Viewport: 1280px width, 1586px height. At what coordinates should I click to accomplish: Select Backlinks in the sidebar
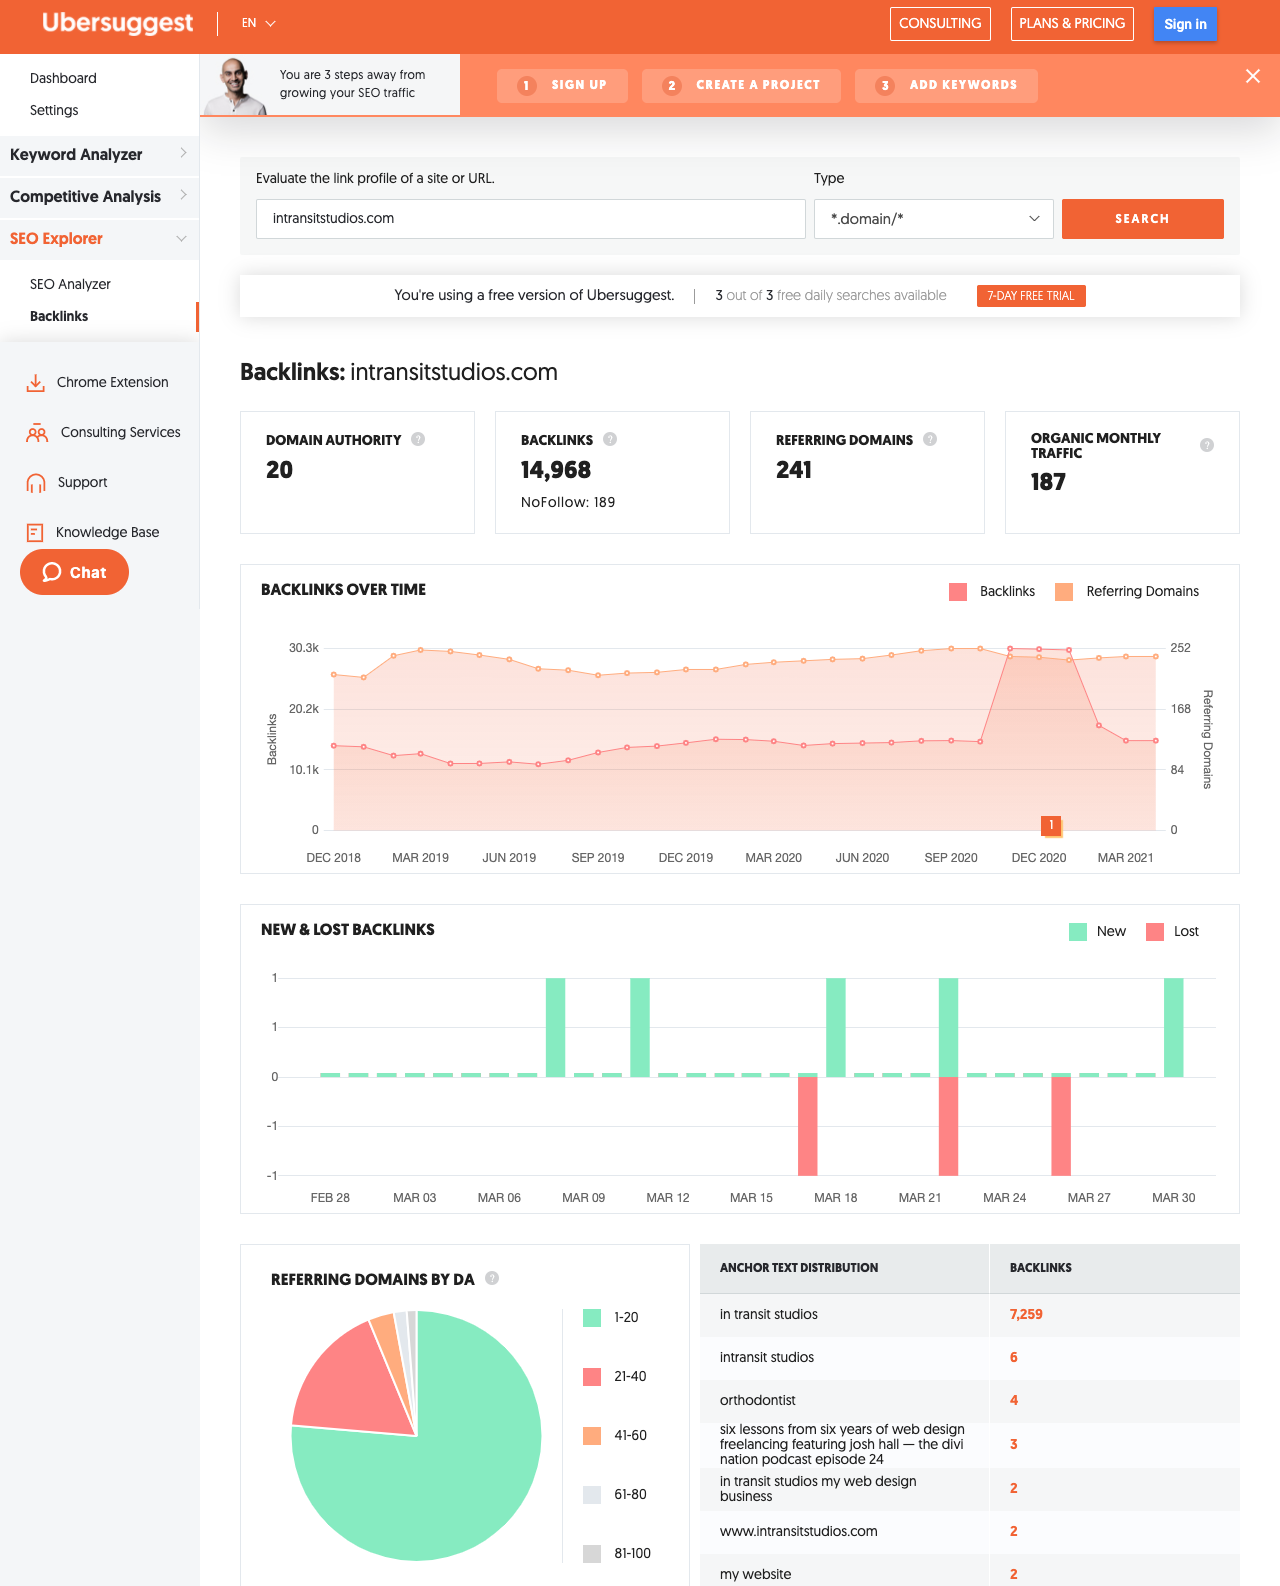59,316
